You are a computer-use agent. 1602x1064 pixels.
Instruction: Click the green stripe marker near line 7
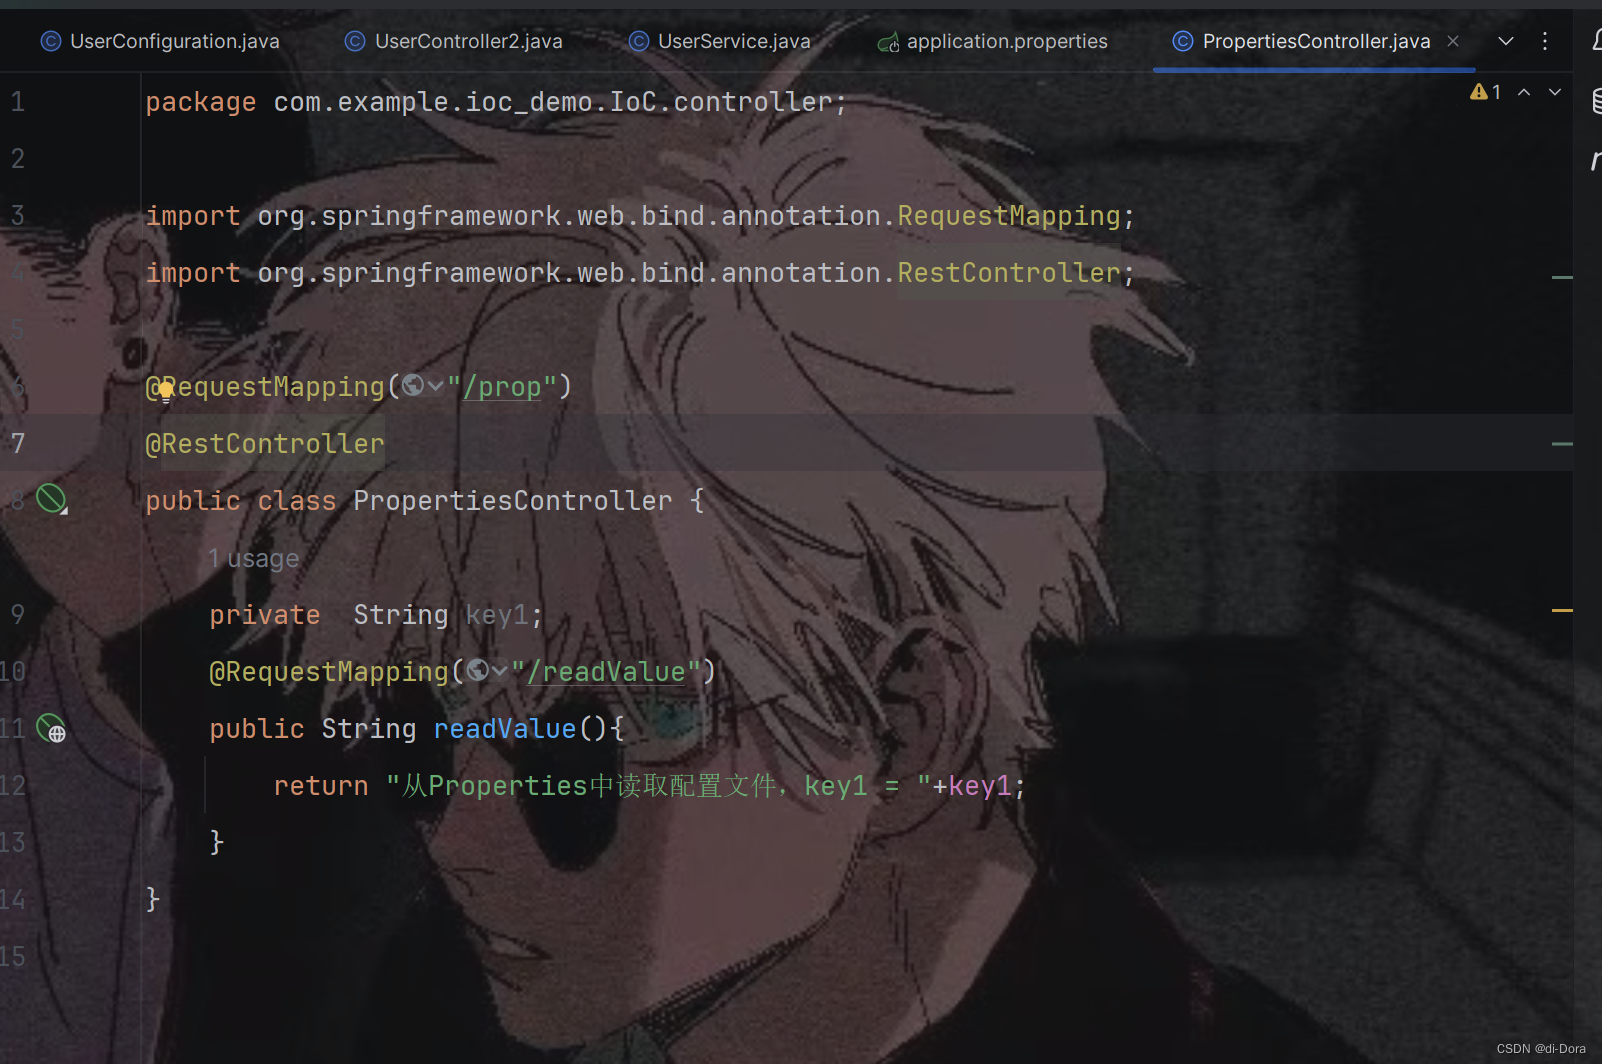(1562, 443)
